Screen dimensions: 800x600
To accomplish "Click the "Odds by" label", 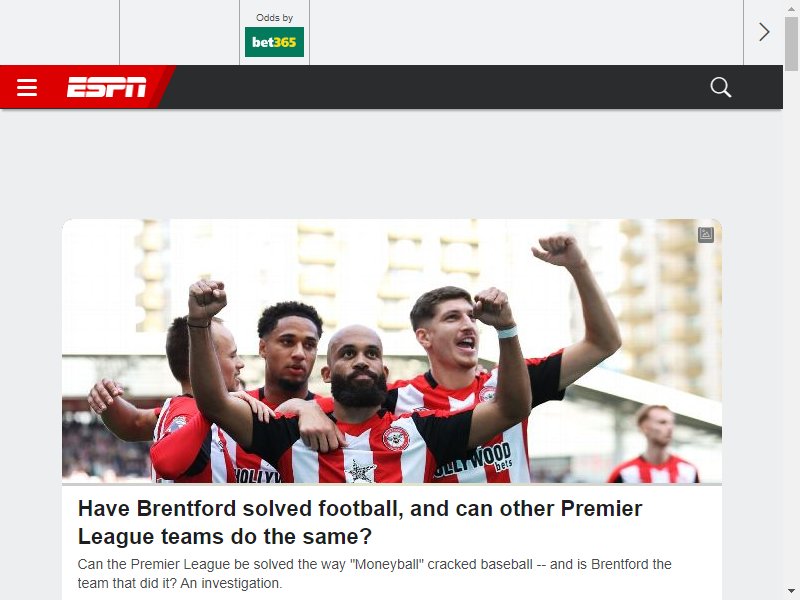I will [274, 18].
